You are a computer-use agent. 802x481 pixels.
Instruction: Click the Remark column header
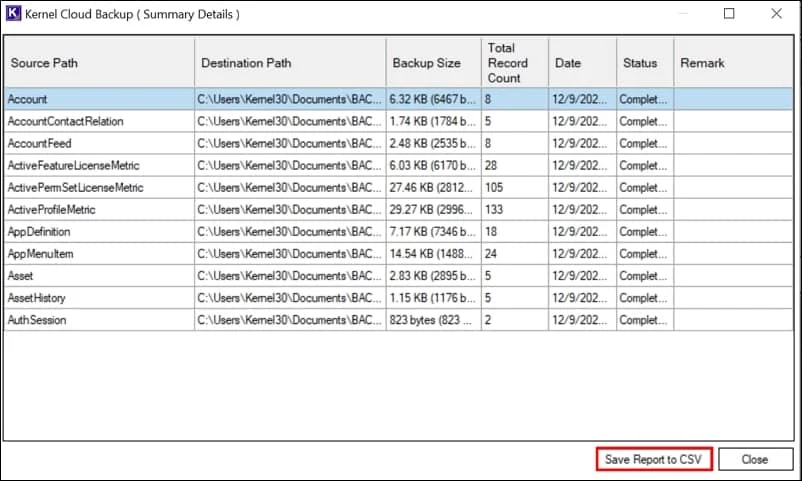[733, 63]
